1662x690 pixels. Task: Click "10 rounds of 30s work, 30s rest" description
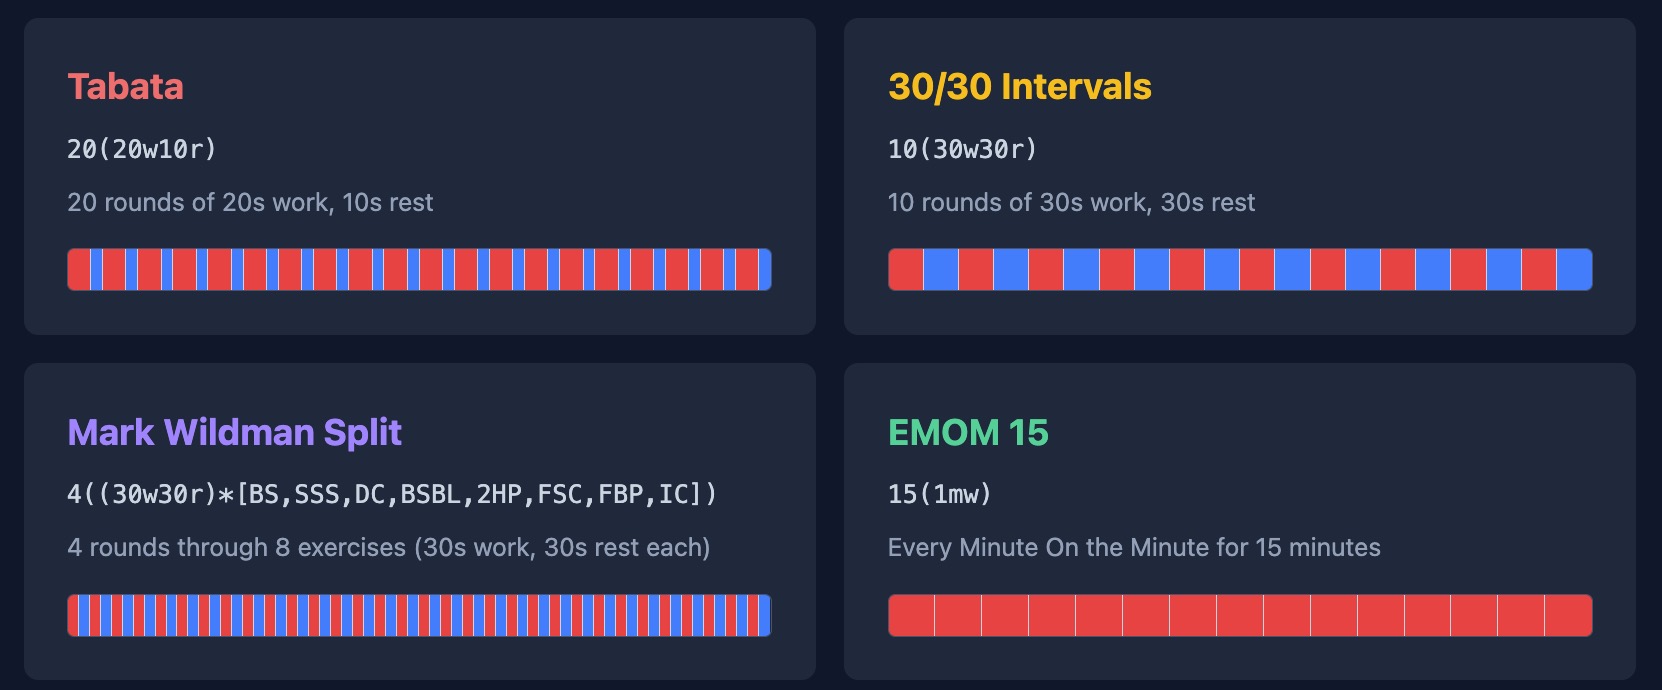coord(1071,202)
